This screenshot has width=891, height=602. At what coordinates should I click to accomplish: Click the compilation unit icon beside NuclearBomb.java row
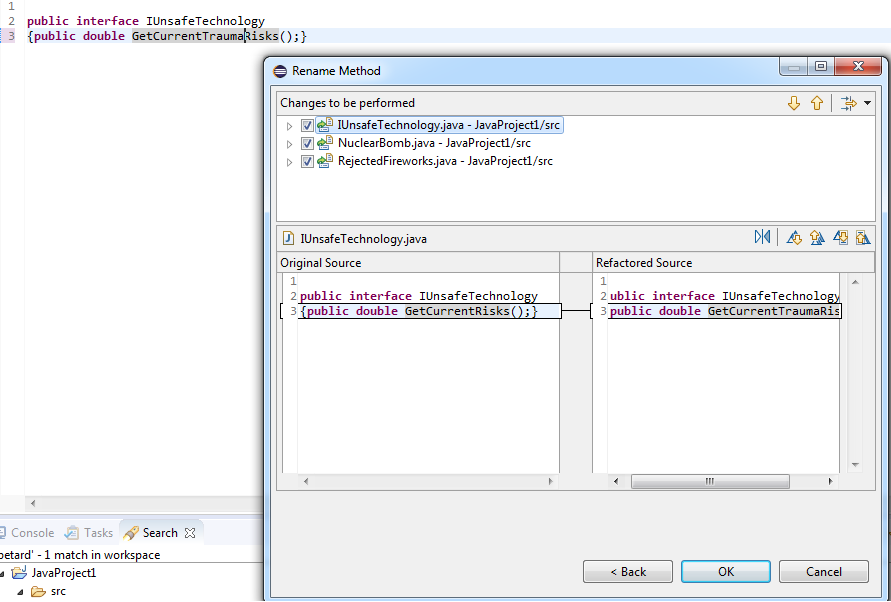(325, 143)
